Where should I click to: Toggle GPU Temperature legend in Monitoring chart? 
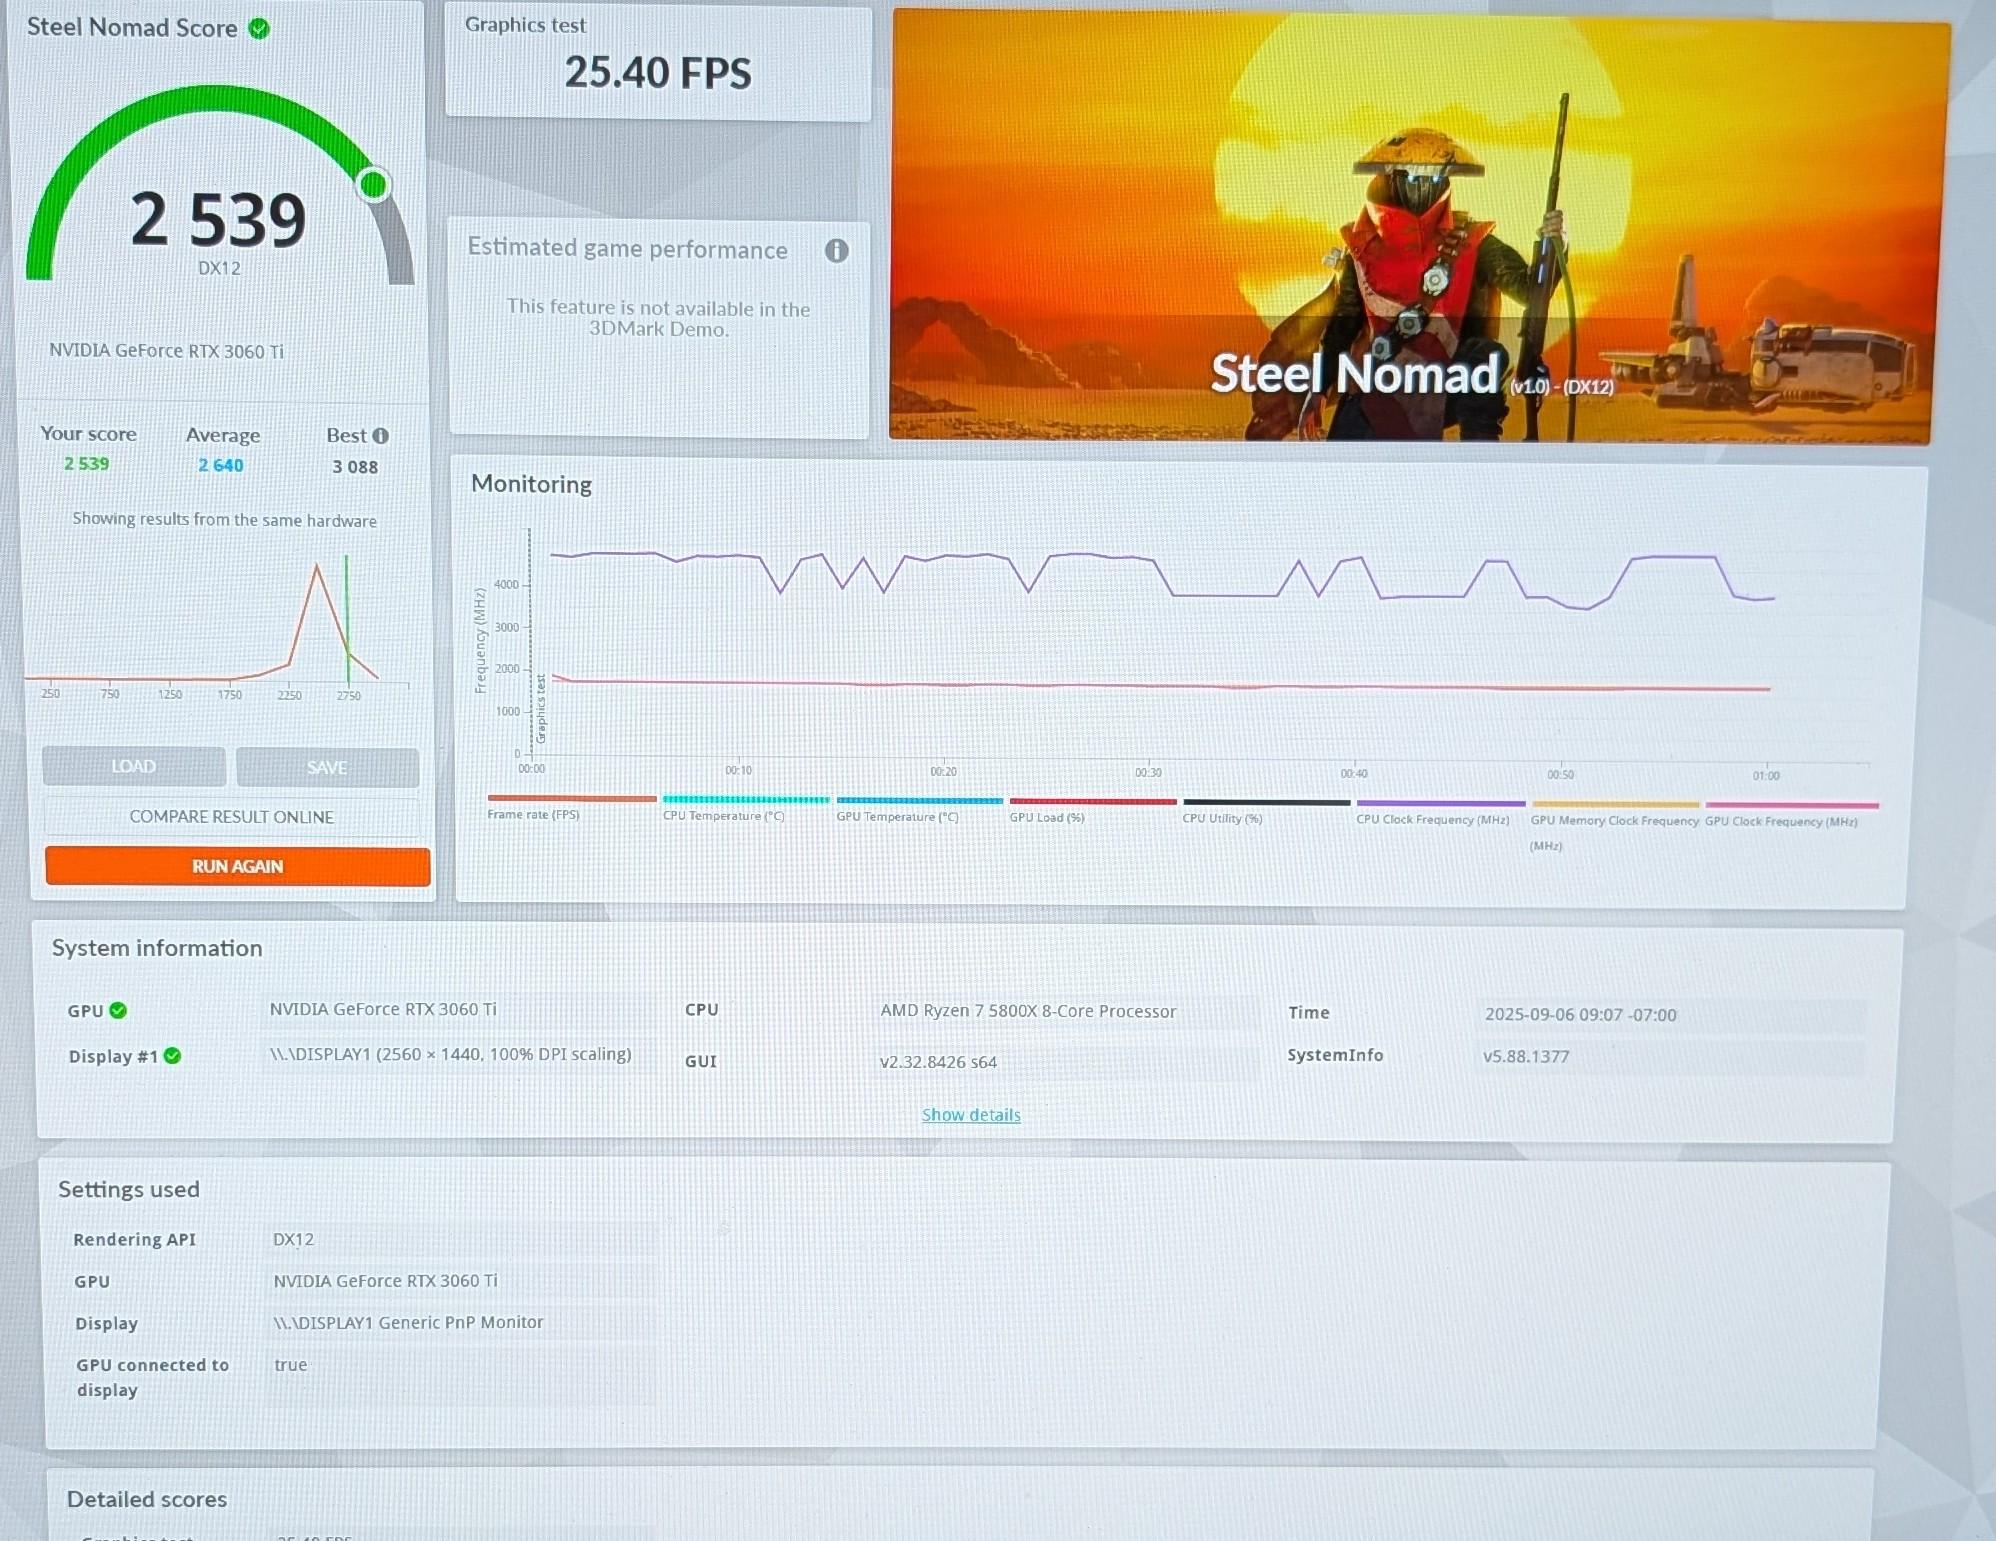(919, 809)
